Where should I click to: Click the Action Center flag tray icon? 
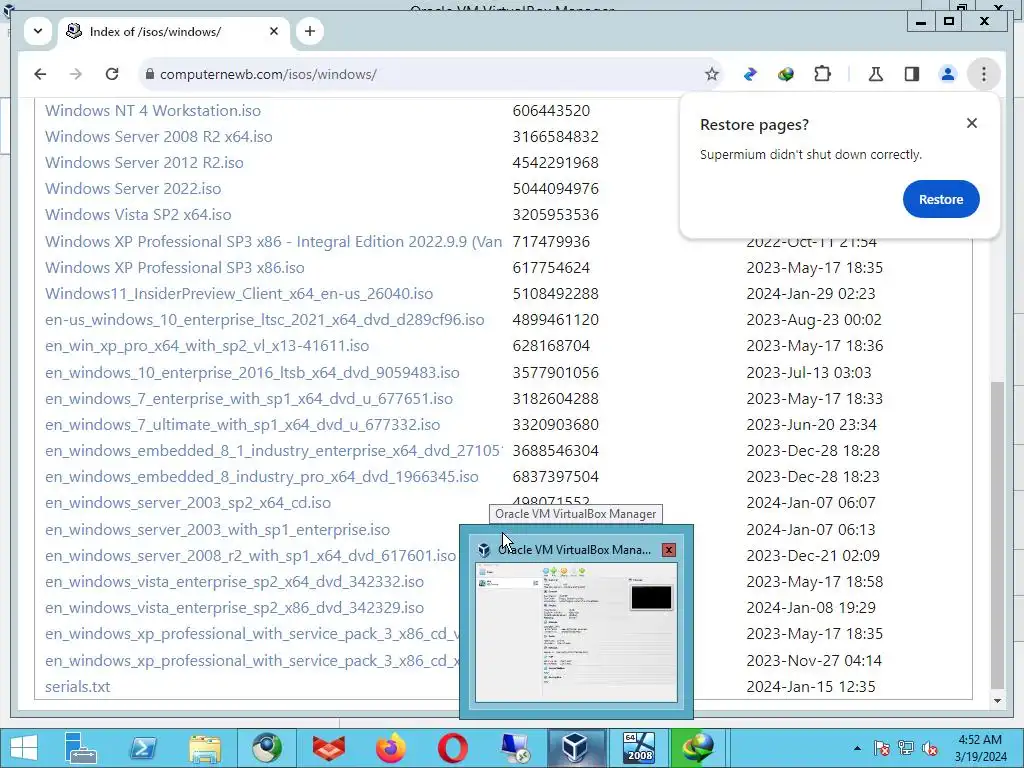tap(882, 748)
